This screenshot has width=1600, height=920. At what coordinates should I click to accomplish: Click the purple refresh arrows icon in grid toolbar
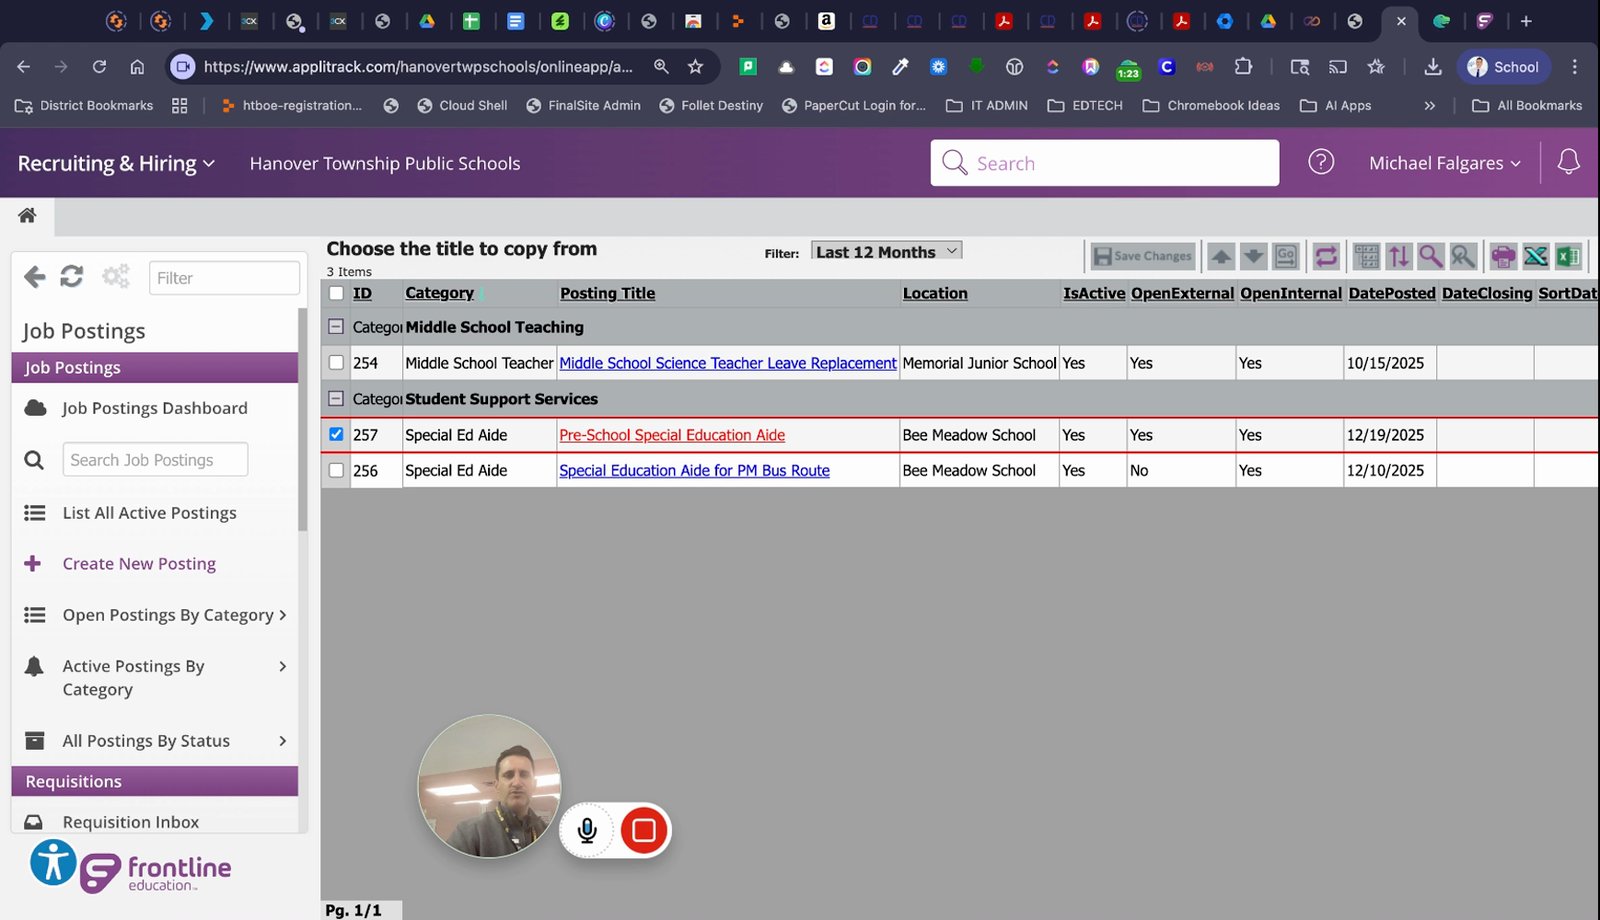1326,256
